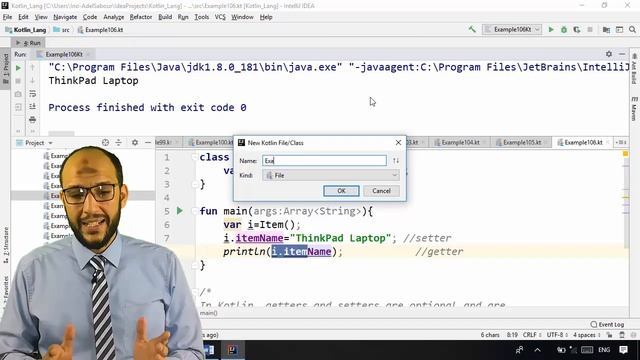The height and width of the screenshot is (360, 640).
Task: Click the yellow inspection indicator atop editor stripe
Action: coord(625,153)
